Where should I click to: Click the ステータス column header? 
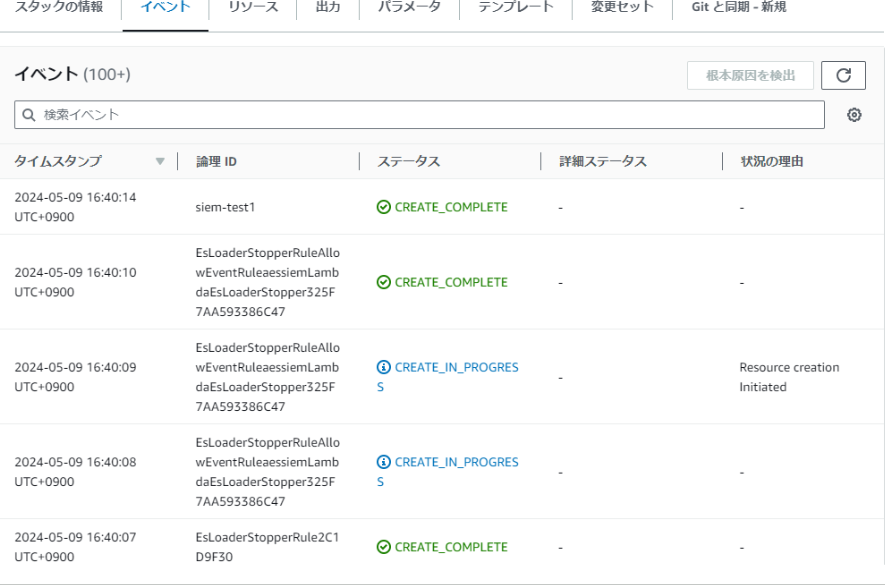click(409, 161)
